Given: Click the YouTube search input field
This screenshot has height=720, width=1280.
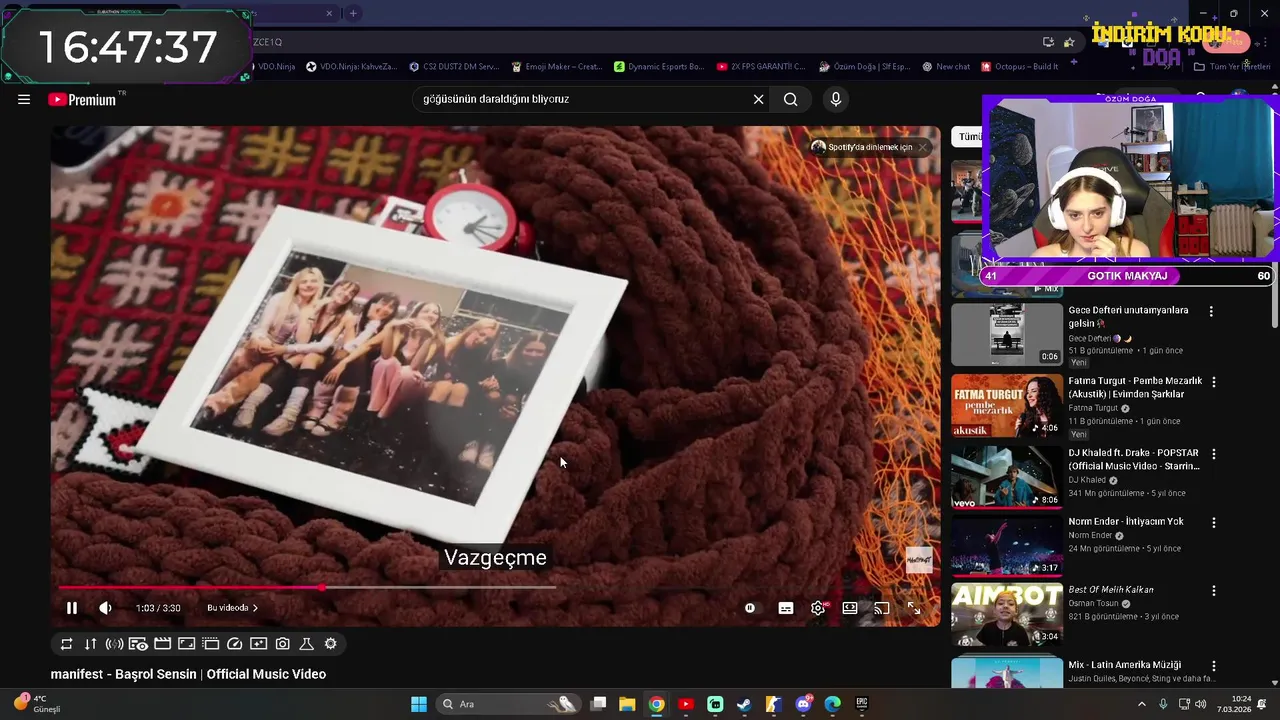Looking at the screenshot, I should (585, 99).
